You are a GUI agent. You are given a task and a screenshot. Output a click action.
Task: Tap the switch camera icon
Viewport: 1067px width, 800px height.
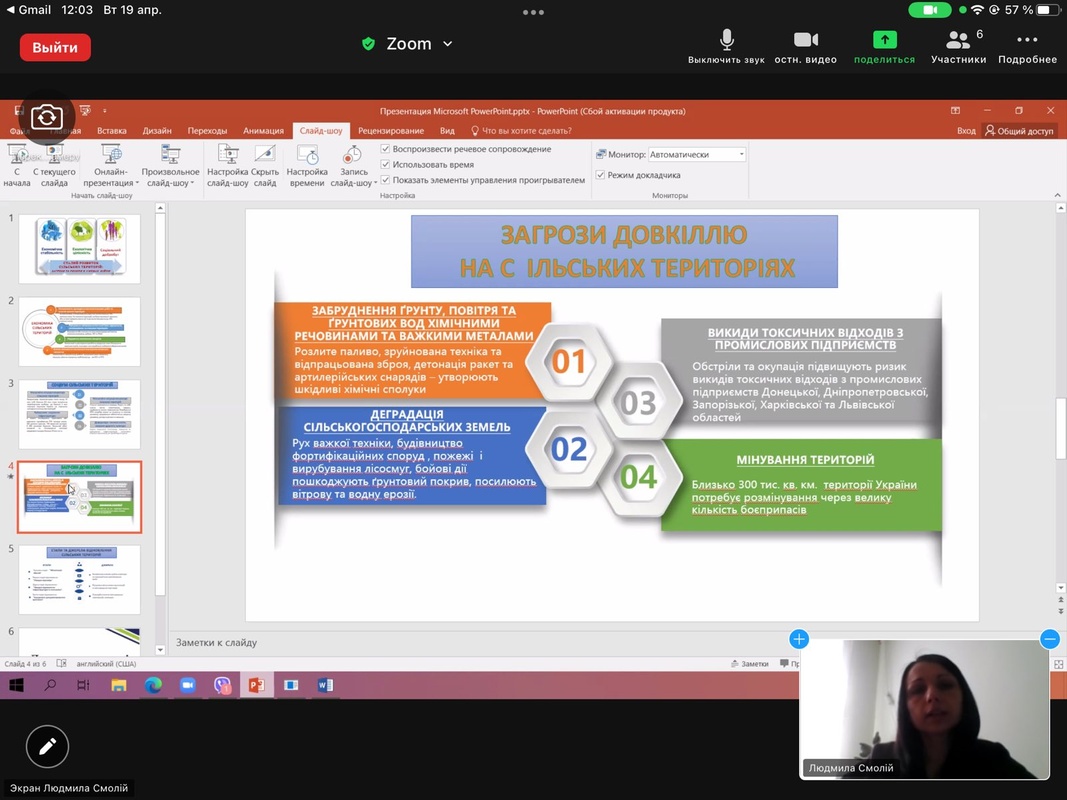coord(46,117)
